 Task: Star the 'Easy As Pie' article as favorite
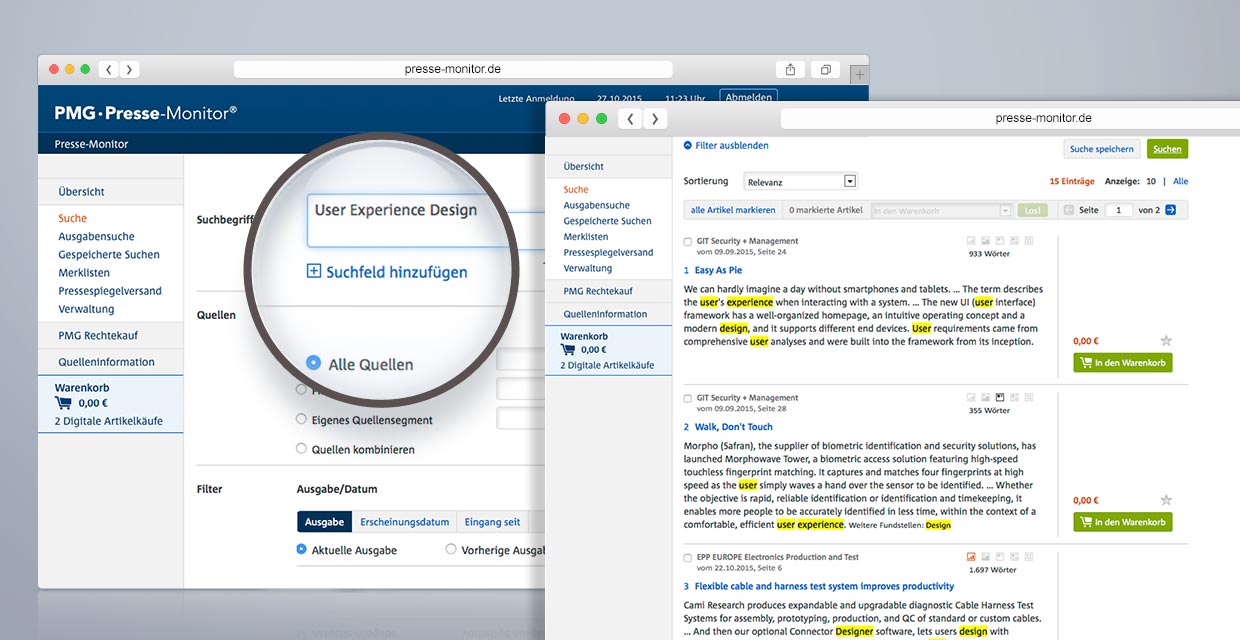click(1165, 341)
